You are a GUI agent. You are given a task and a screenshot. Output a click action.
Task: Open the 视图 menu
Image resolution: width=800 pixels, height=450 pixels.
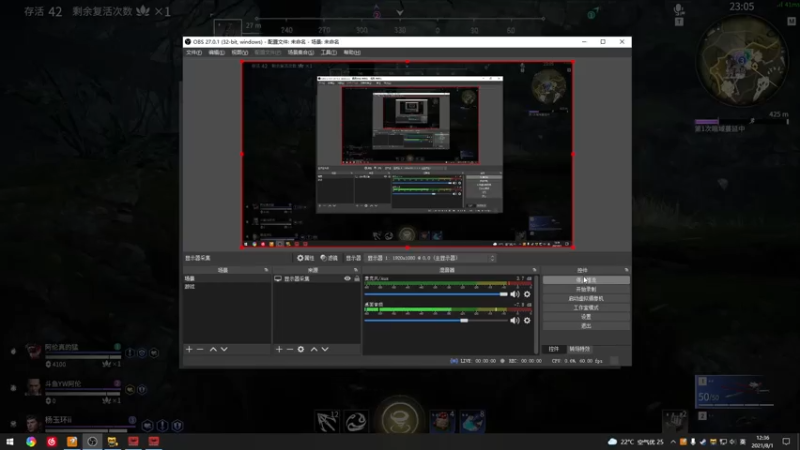coord(239,53)
